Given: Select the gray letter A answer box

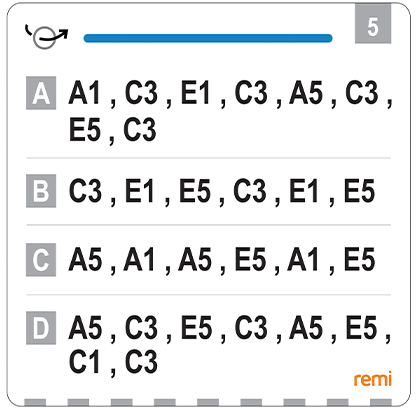Looking at the screenshot, I should pyautogui.click(x=41, y=93).
